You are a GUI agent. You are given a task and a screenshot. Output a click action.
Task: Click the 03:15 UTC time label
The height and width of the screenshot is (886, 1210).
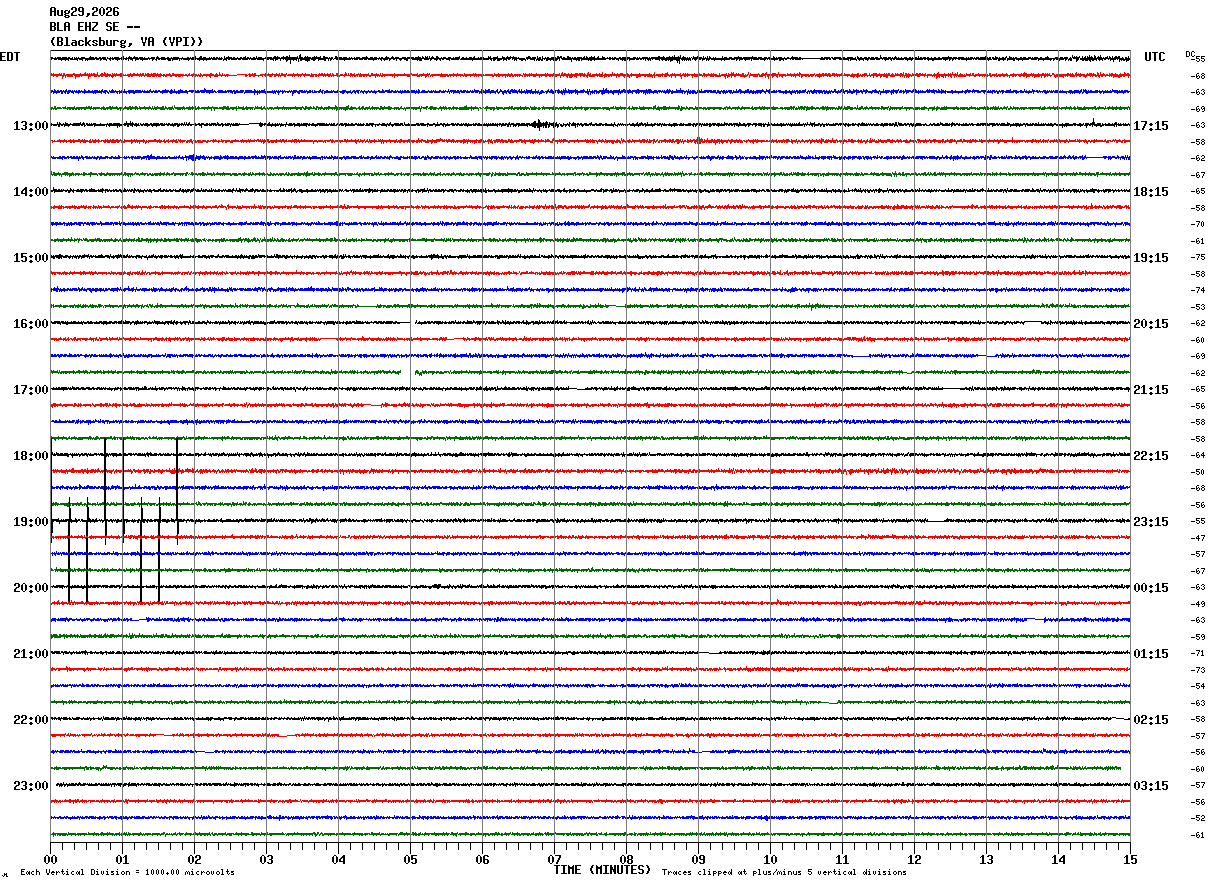1151,786
